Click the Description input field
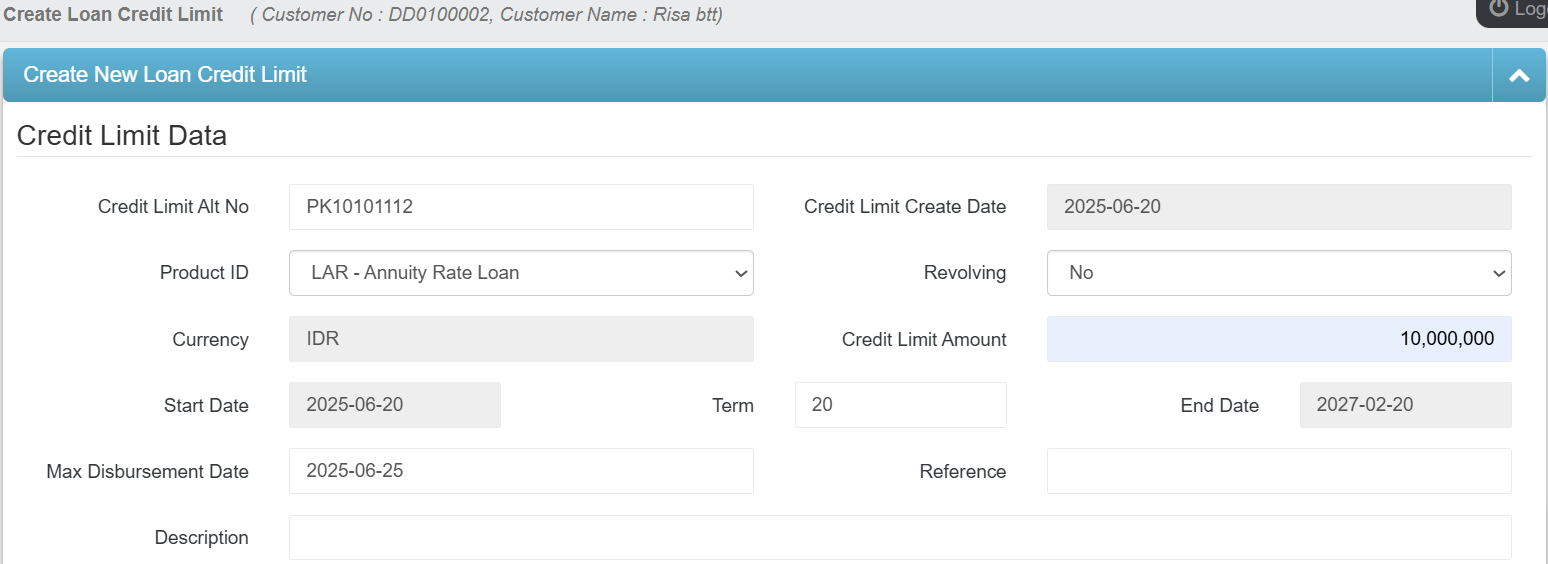This screenshot has height=564, width=1548. (900, 537)
